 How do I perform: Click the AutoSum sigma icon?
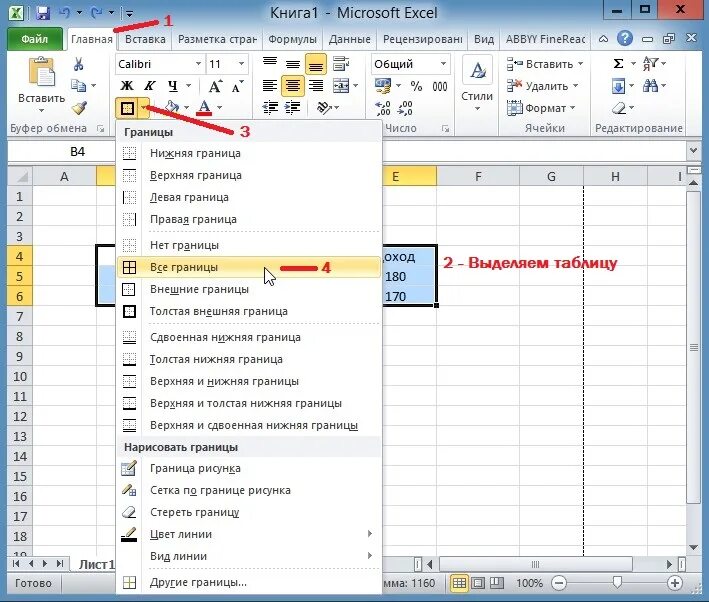[x=618, y=64]
